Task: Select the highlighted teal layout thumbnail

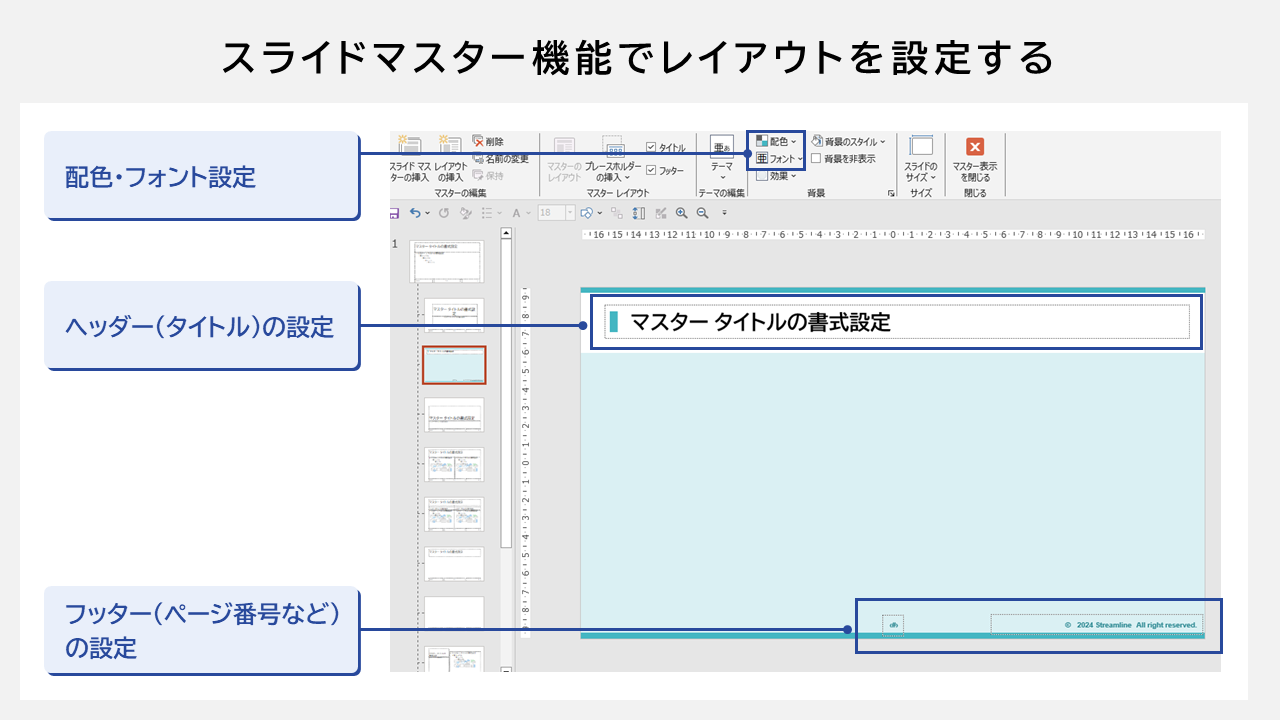Action: (454, 365)
